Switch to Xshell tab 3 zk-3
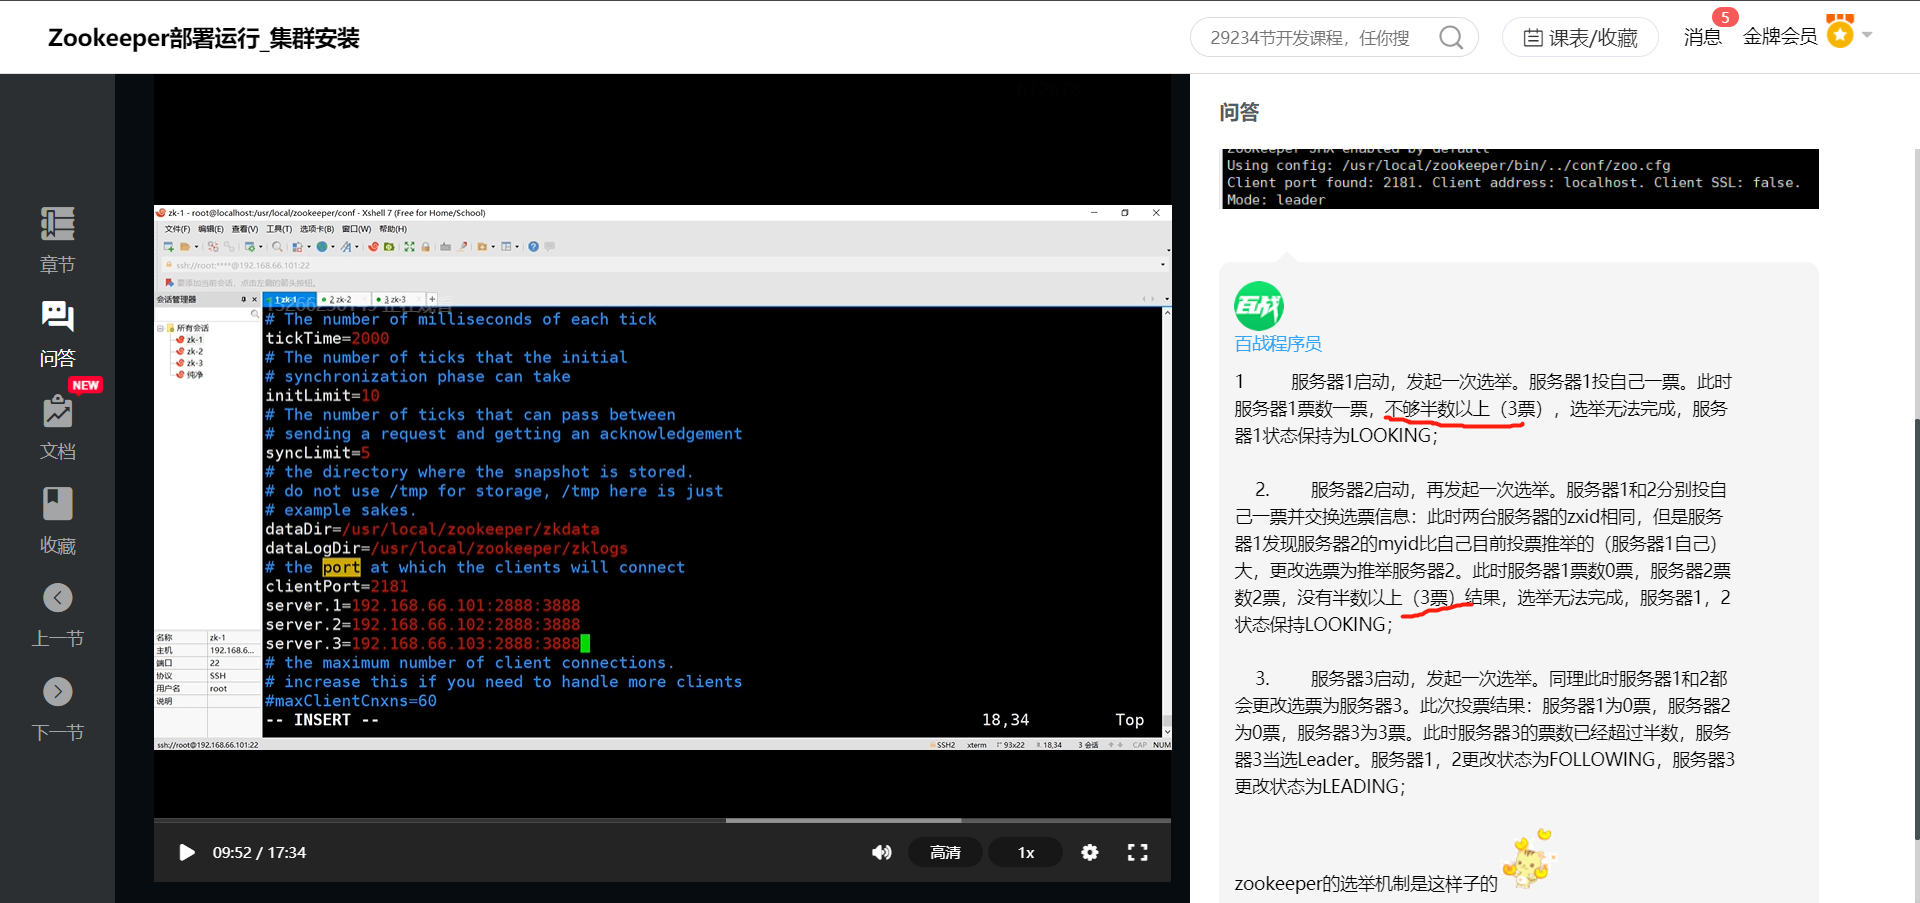Screen dimensions: 1920x903 coord(398,299)
